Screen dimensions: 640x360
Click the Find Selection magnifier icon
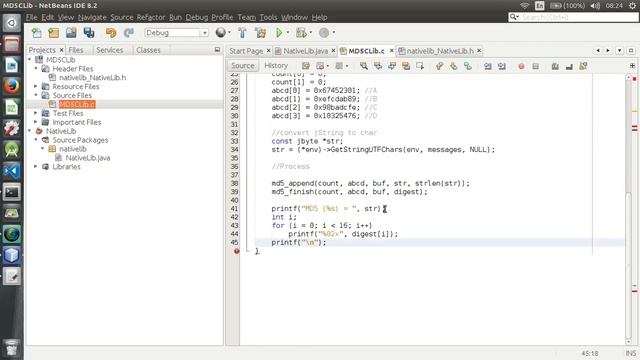363,66
